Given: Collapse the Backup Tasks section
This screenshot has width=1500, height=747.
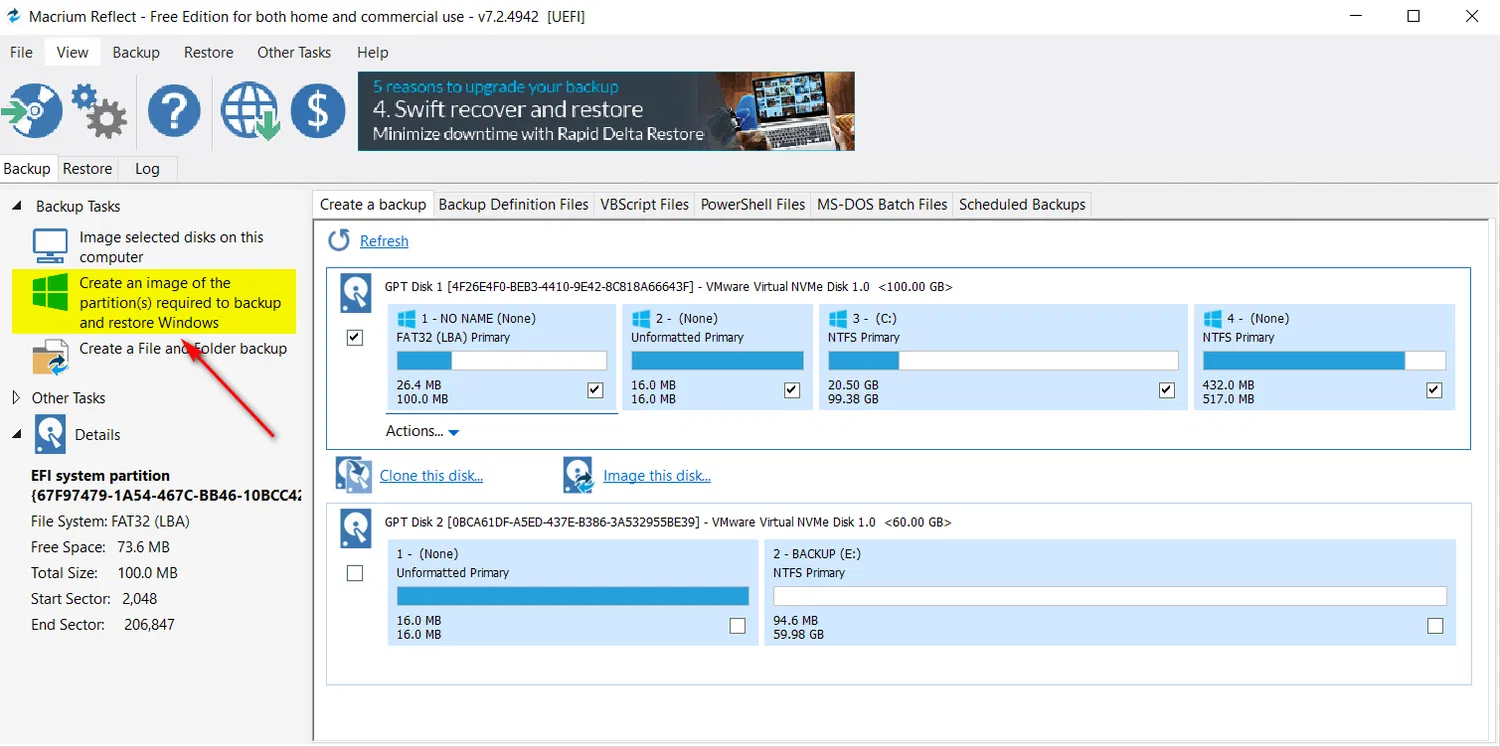Looking at the screenshot, I should point(17,206).
